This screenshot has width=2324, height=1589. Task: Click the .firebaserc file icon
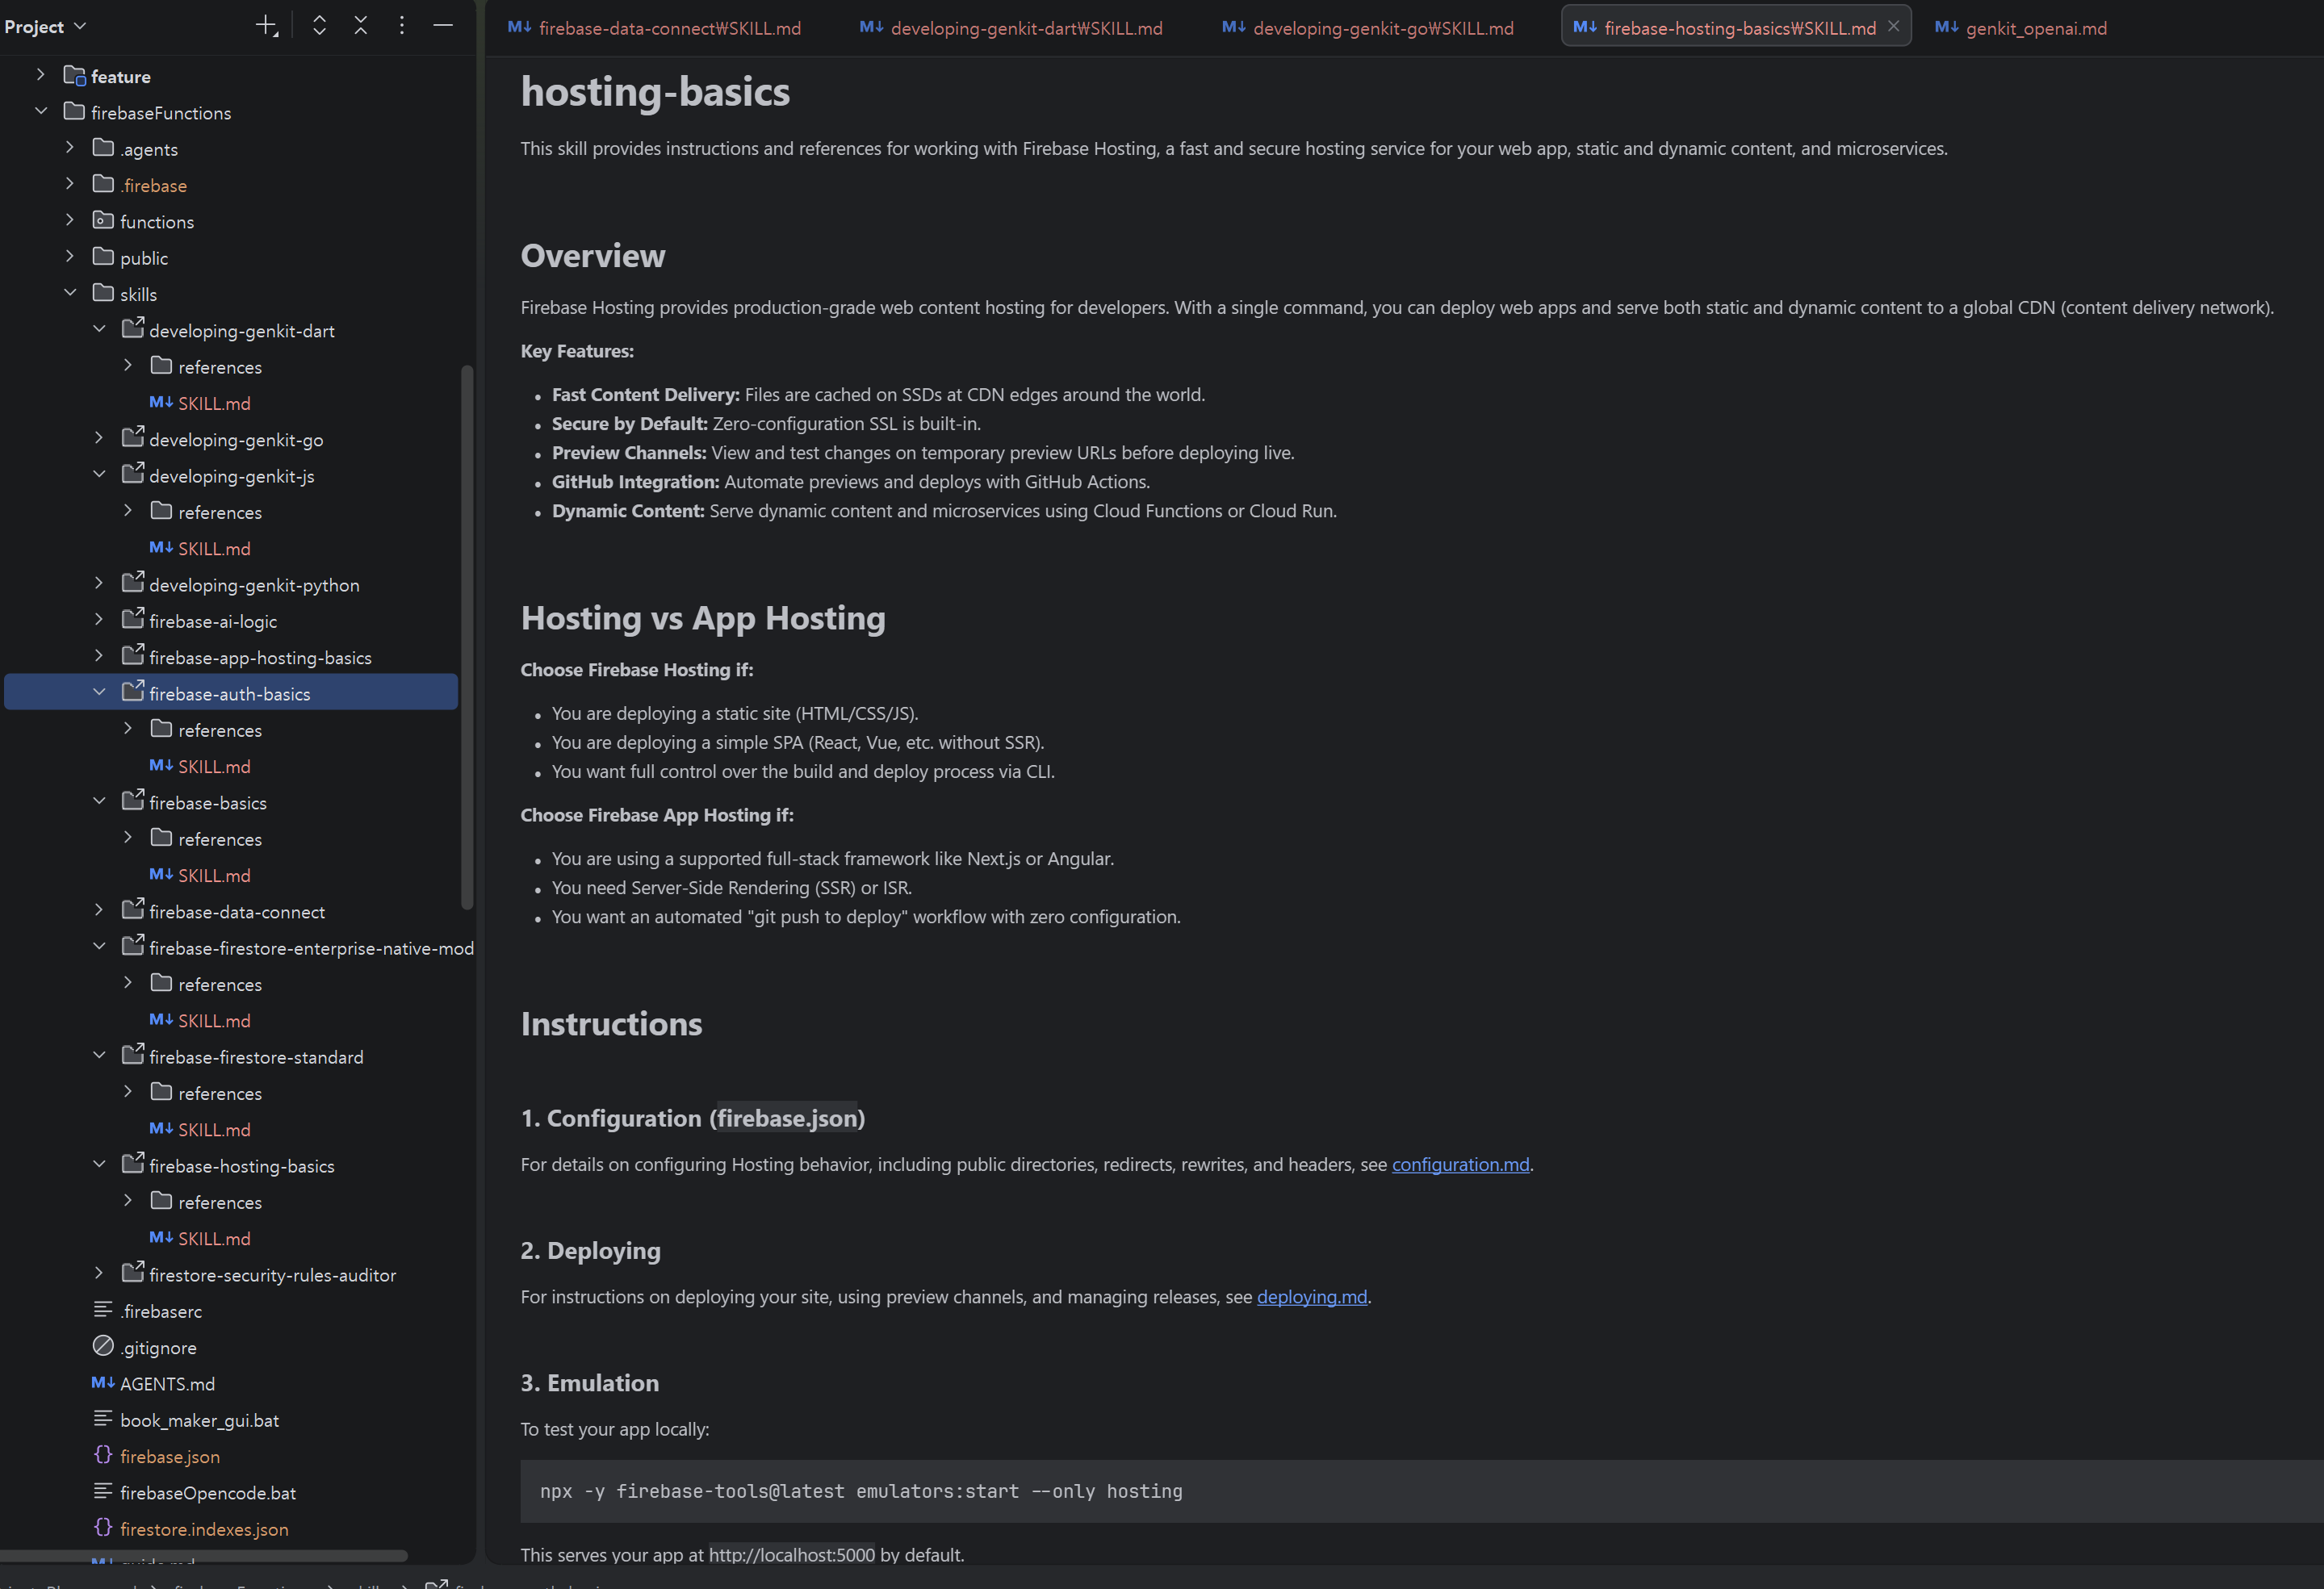click(103, 1309)
